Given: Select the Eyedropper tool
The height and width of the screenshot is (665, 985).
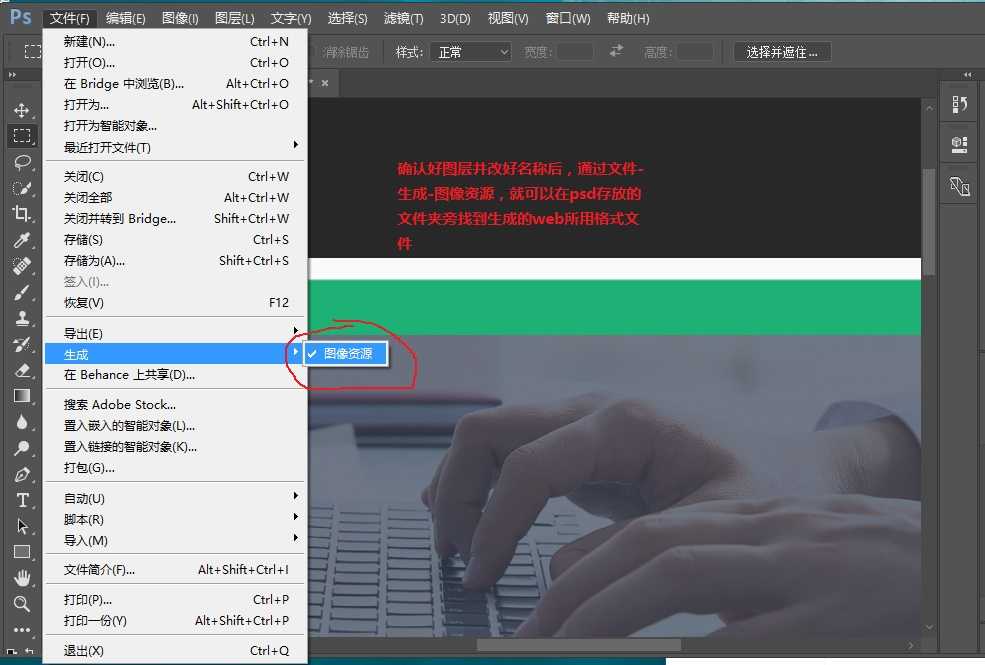Looking at the screenshot, I should coord(21,240).
